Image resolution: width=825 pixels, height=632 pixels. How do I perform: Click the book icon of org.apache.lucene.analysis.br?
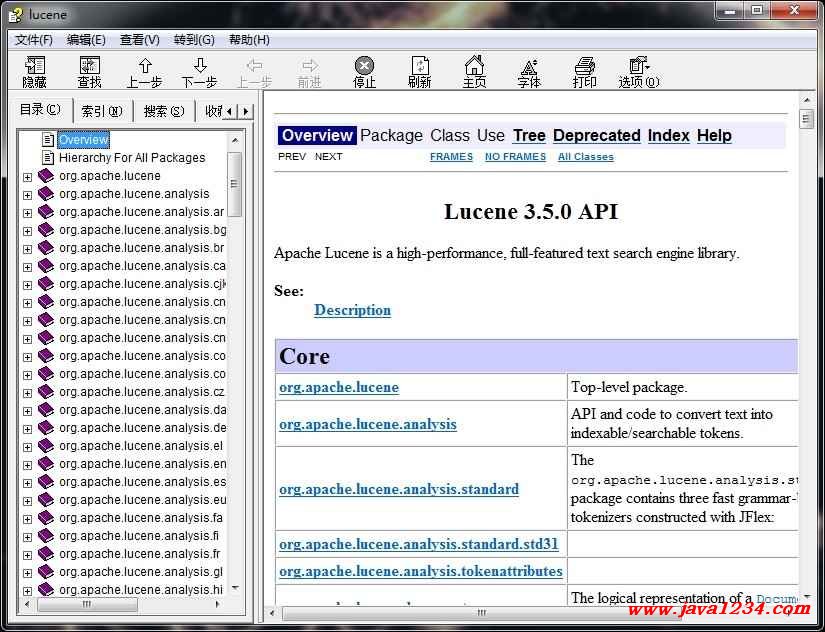click(46, 248)
